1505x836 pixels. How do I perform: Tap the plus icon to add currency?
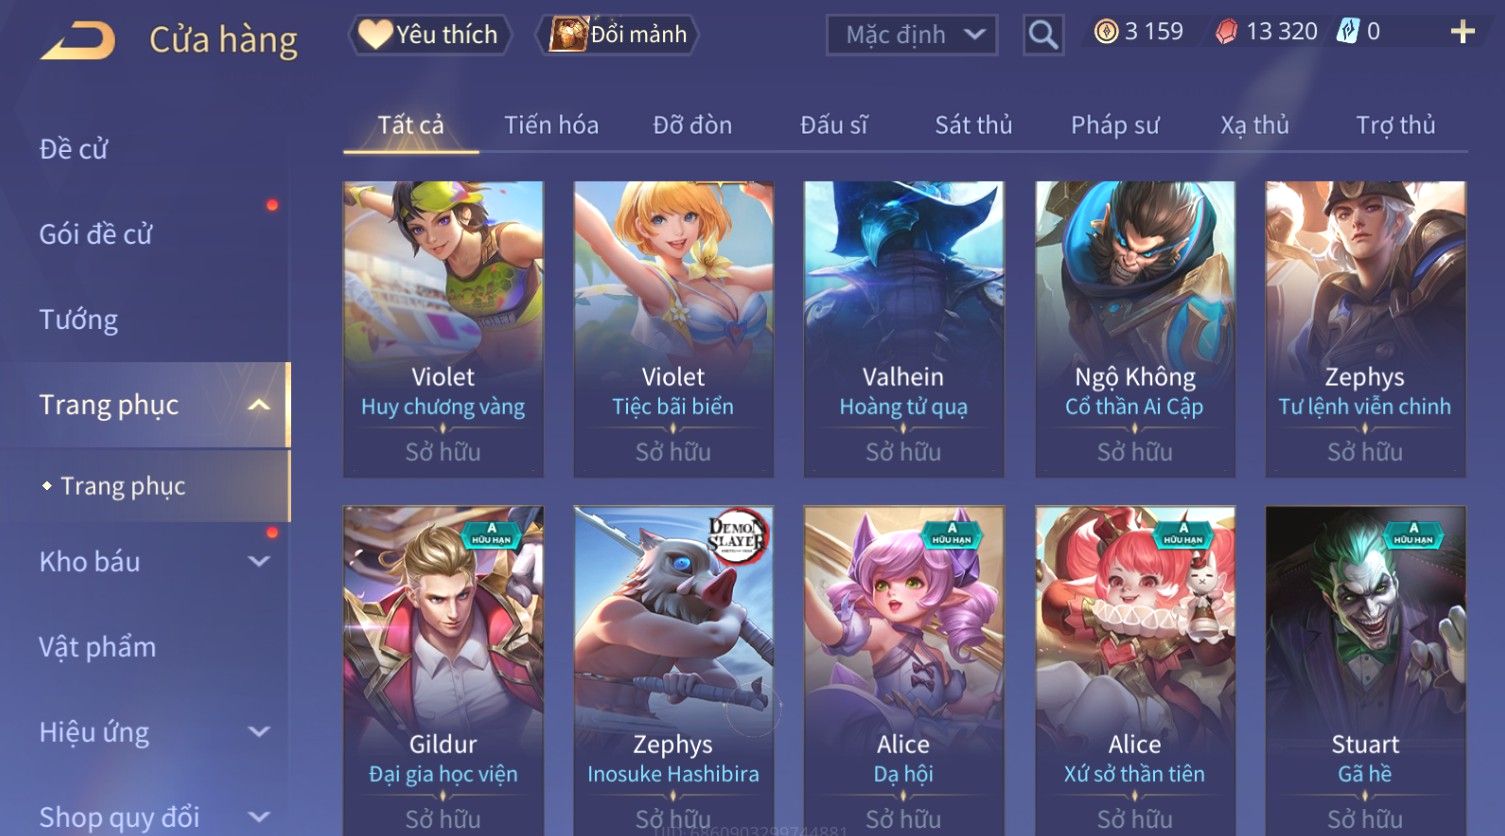pyautogui.click(x=1462, y=32)
